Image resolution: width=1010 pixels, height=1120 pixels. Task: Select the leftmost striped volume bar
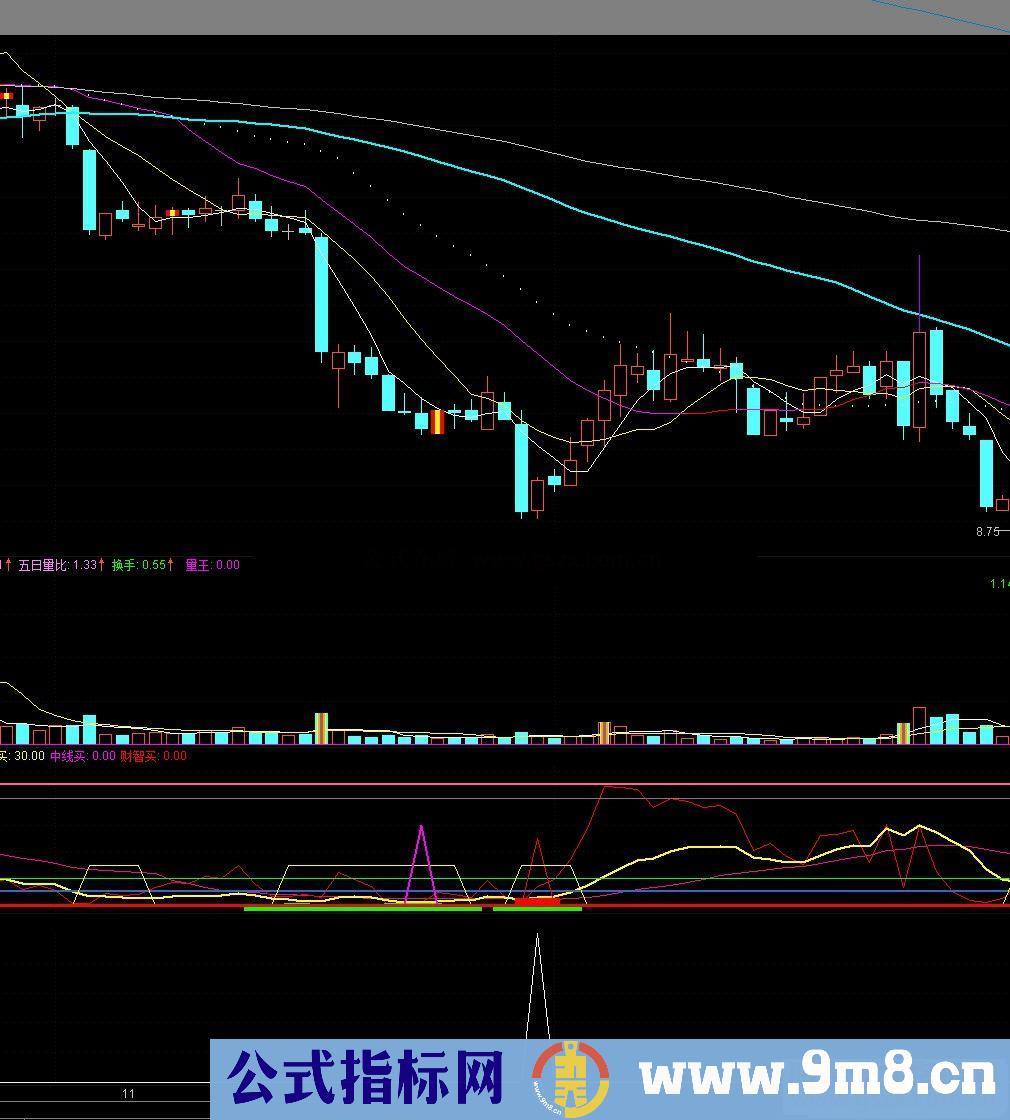[321, 728]
